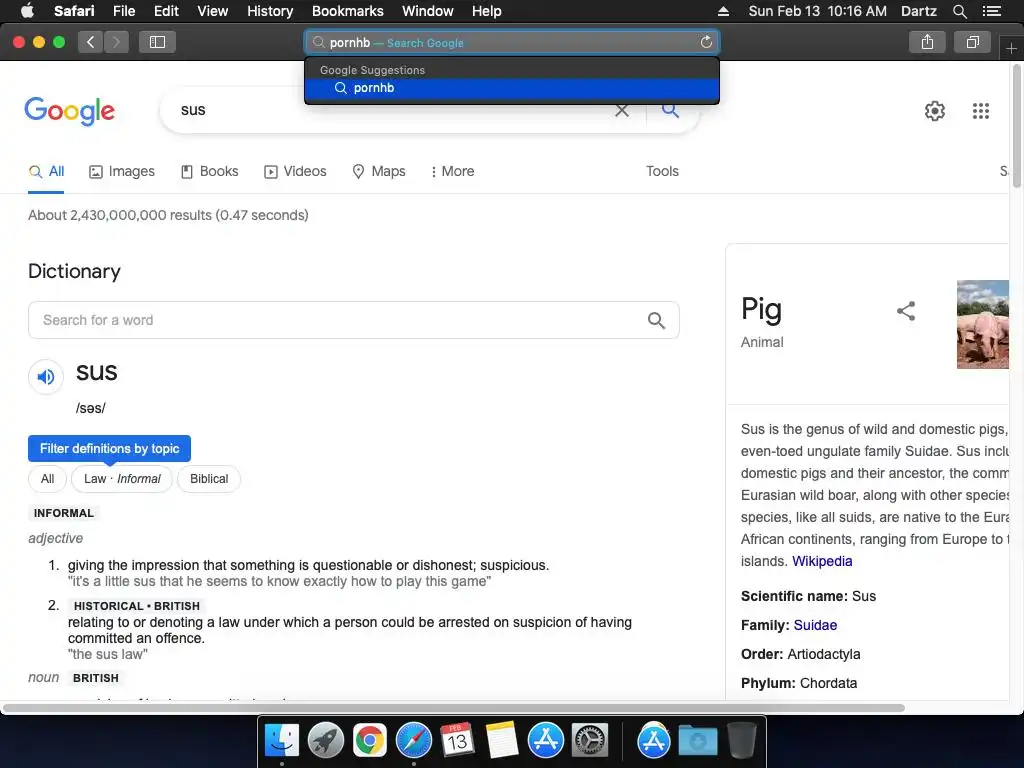Select the Law Informal filter chip
Screen dimensions: 1024x768
pyautogui.click(x=122, y=479)
